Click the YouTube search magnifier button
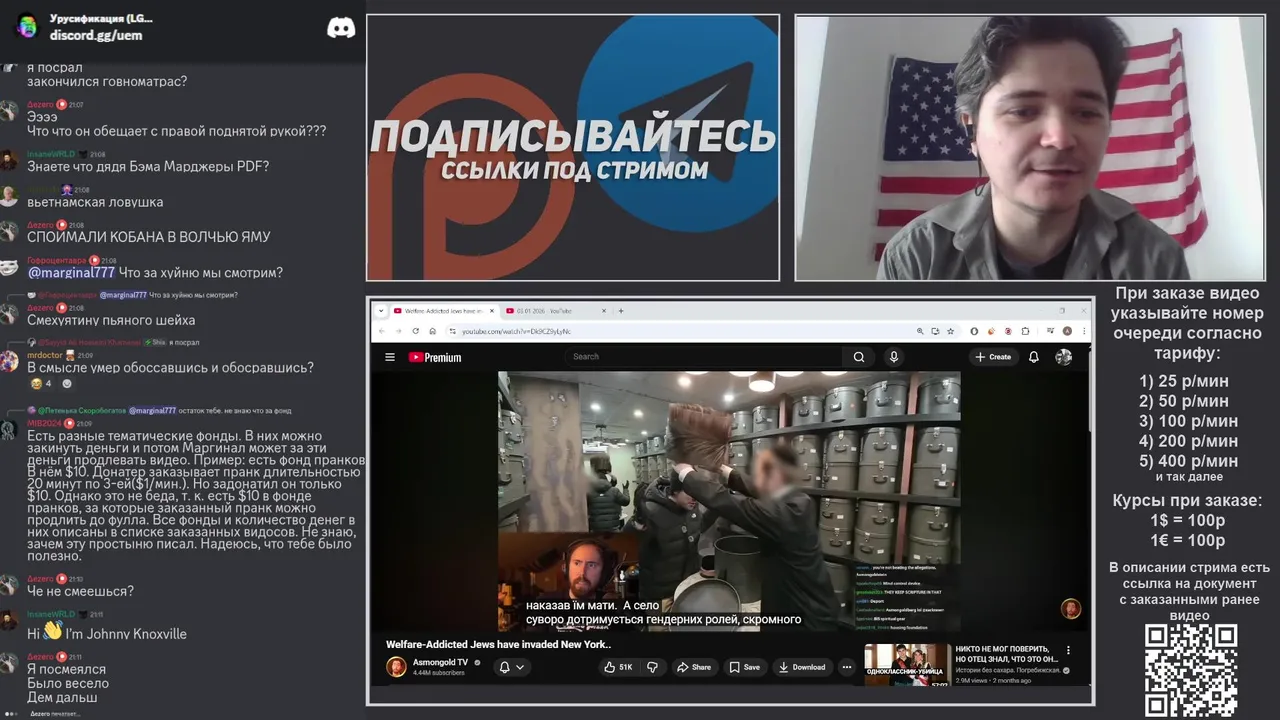 click(x=859, y=357)
